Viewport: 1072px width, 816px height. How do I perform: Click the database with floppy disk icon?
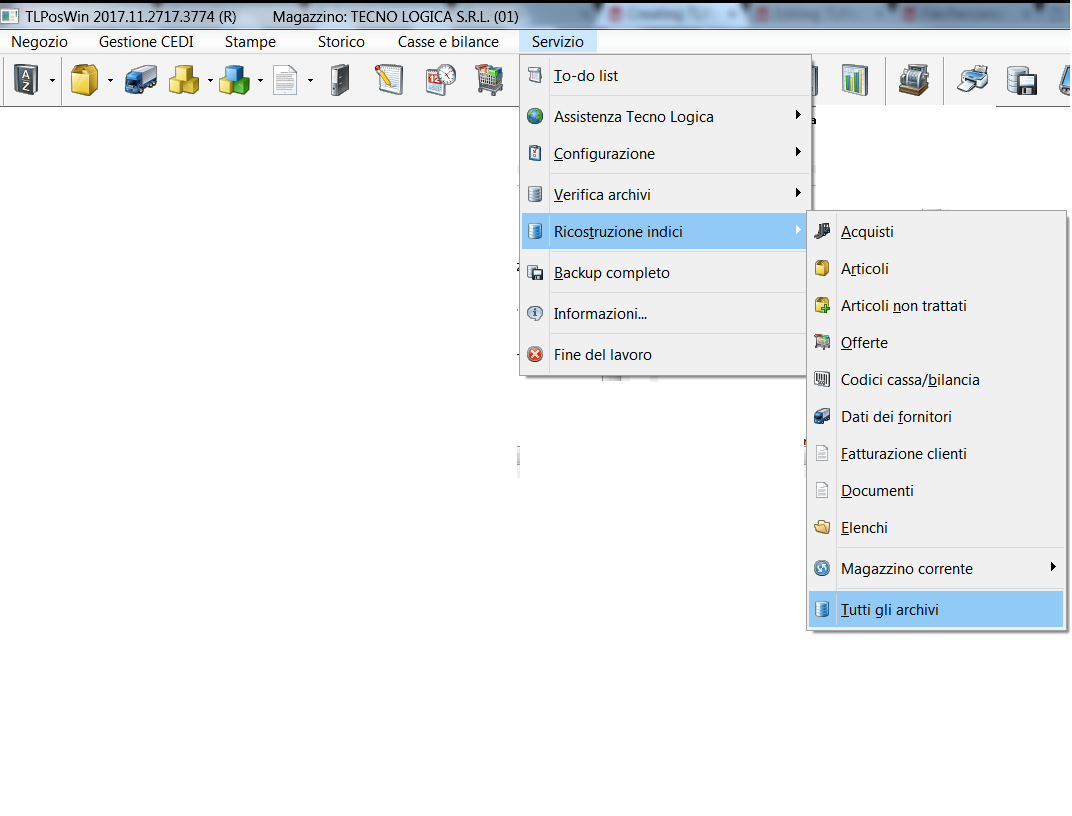(1021, 80)
